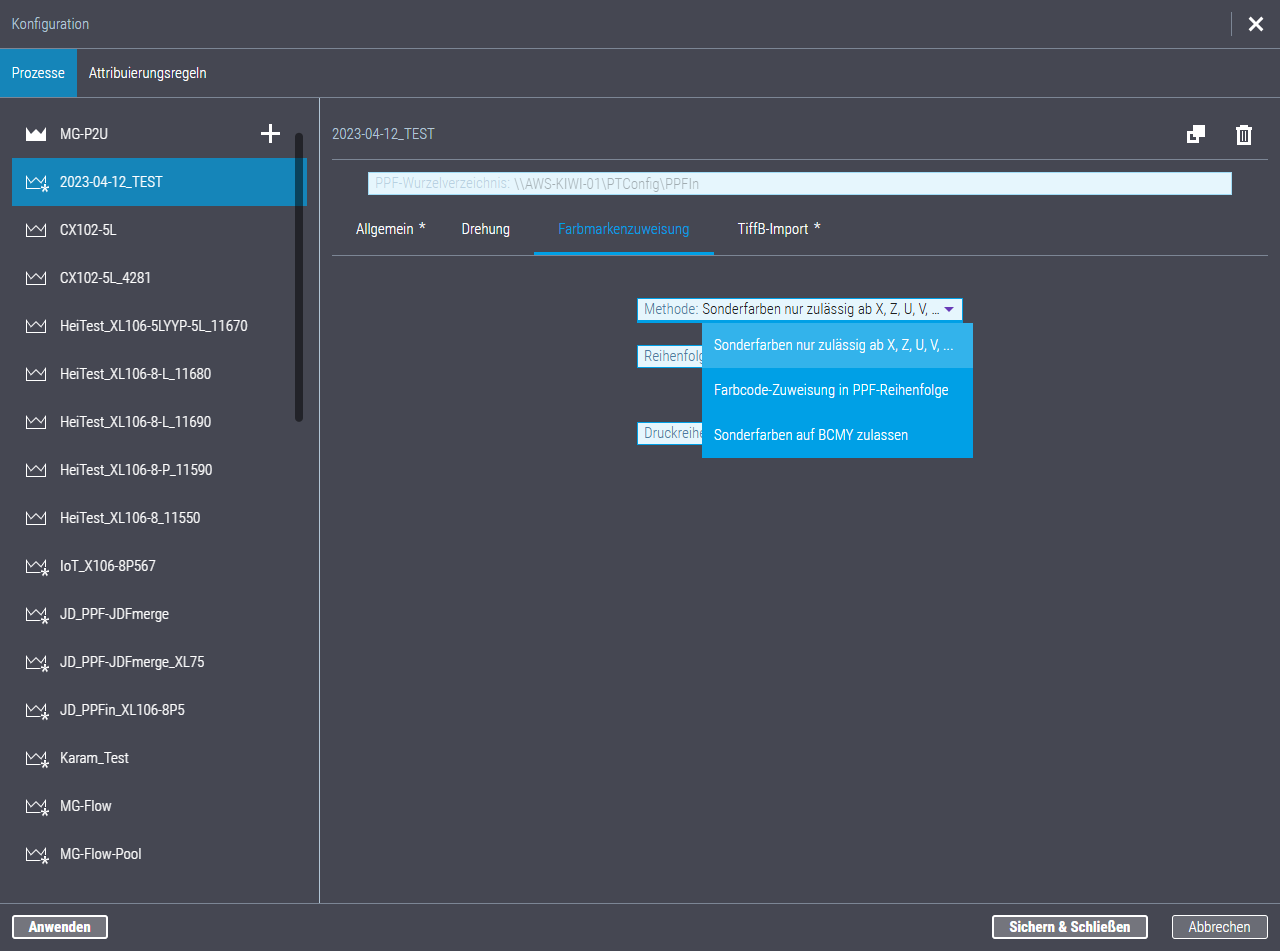Screen dimensions: 1280x951
Task: Click the chart icon next to JD_PPF-JDFmerge
Action: pyautogui.click(x=36, y=614)
